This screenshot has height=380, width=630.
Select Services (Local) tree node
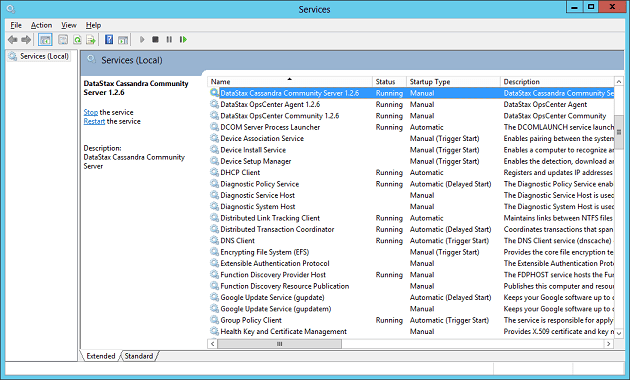pyautogui.click(x=39, y=56)
